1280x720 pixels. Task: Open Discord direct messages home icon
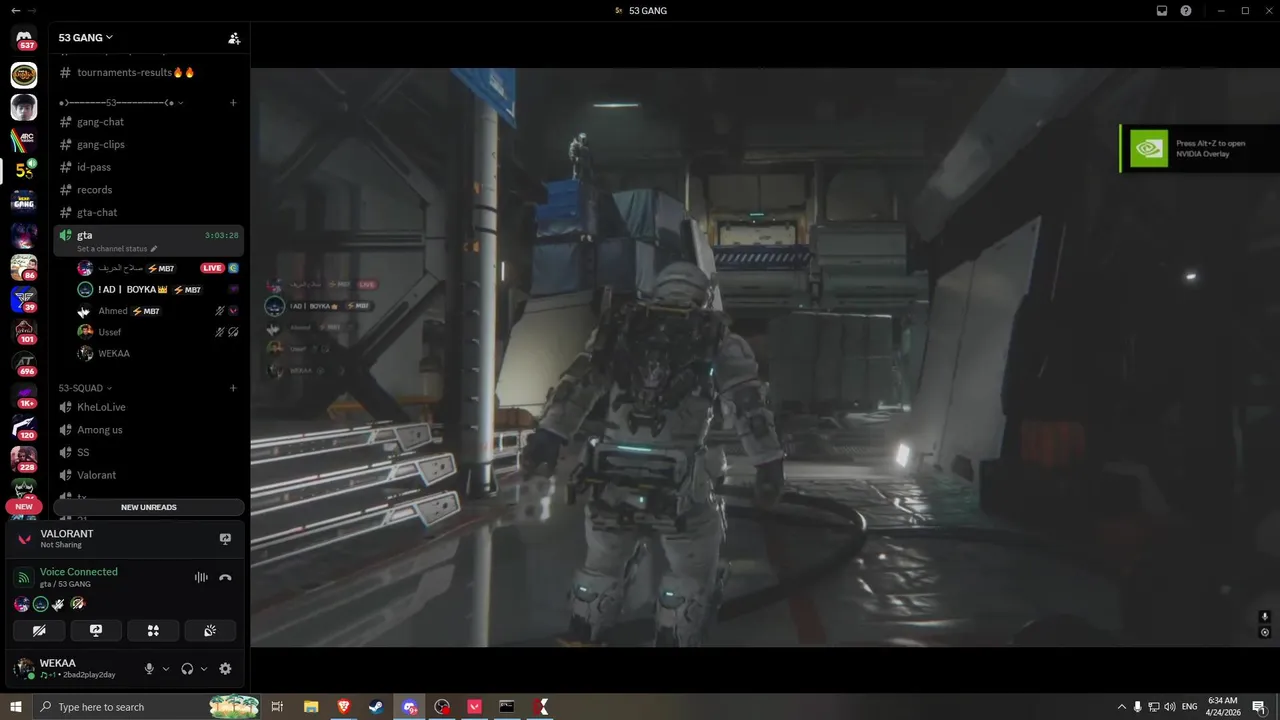click(24, 38)
